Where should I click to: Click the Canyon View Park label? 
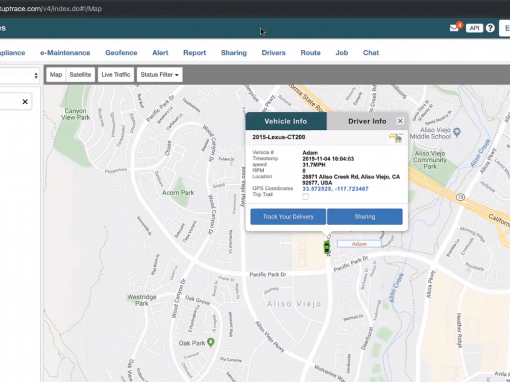click(76, 114)
